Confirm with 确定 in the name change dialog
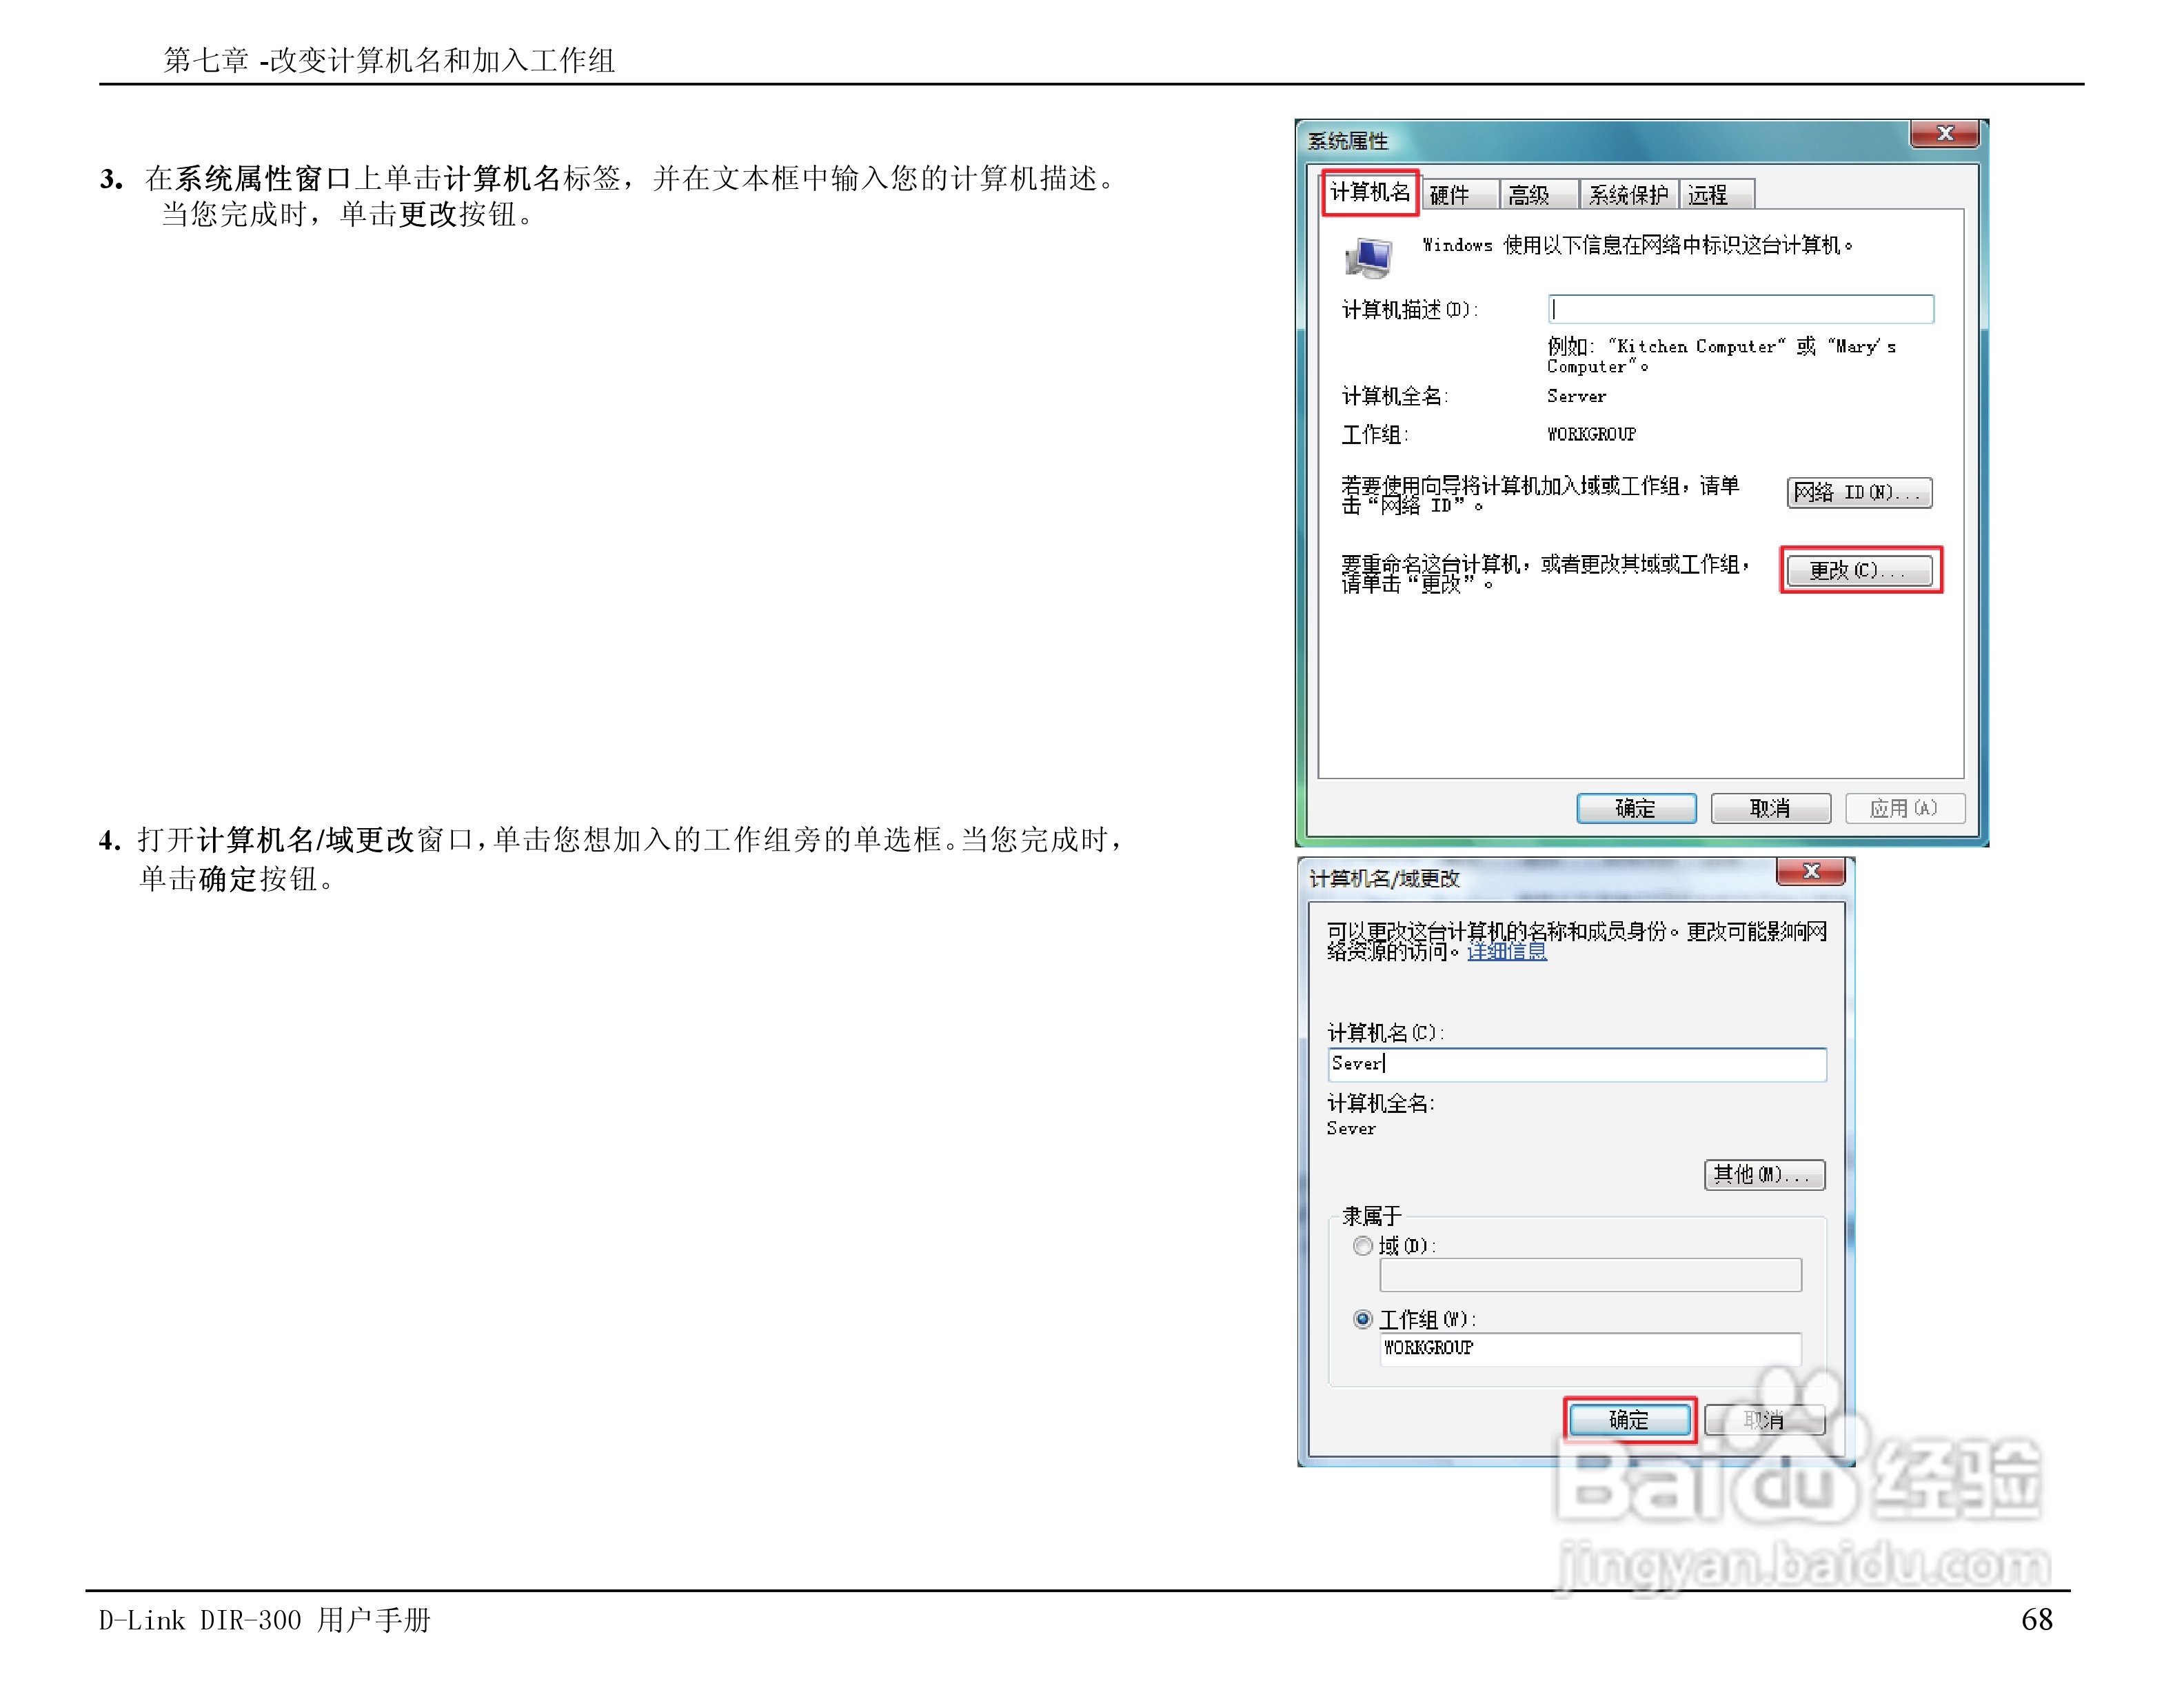2184x1688 pixels. pyautogui.click(x=1629, y=1419)
